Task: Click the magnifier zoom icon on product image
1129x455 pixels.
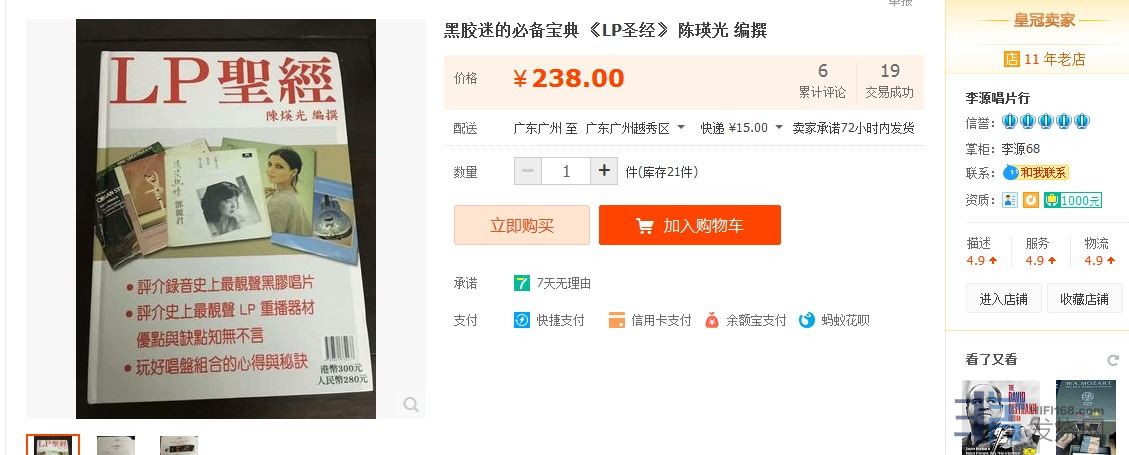Action: (410, 404)
